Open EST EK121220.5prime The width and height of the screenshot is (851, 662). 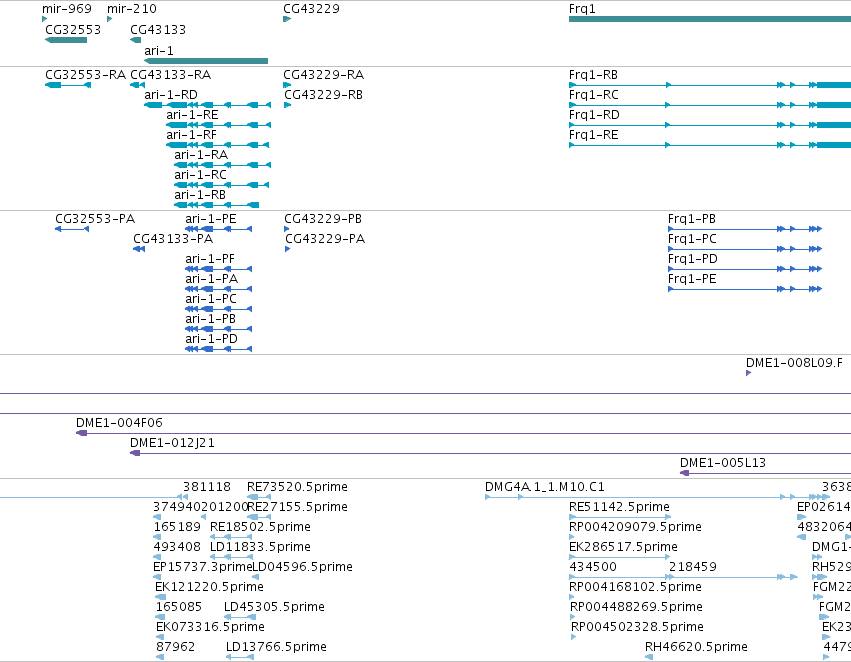click(x=161, y=597)
